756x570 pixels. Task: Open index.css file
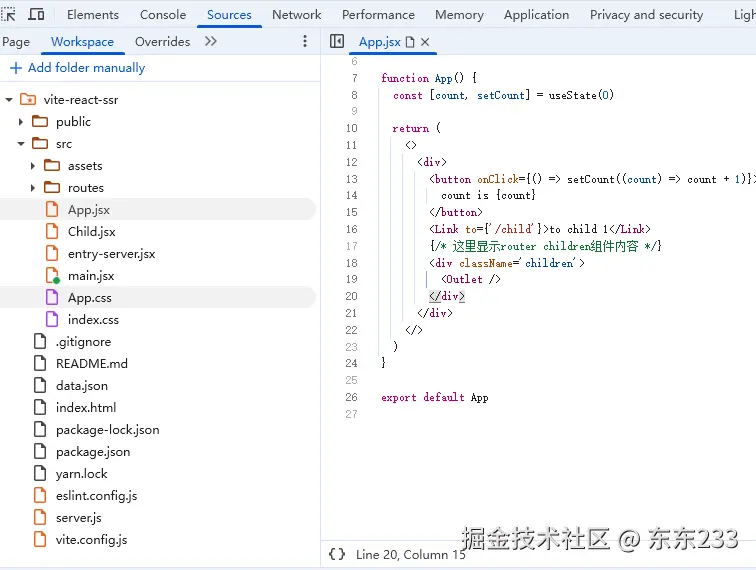tap(93, 320)
